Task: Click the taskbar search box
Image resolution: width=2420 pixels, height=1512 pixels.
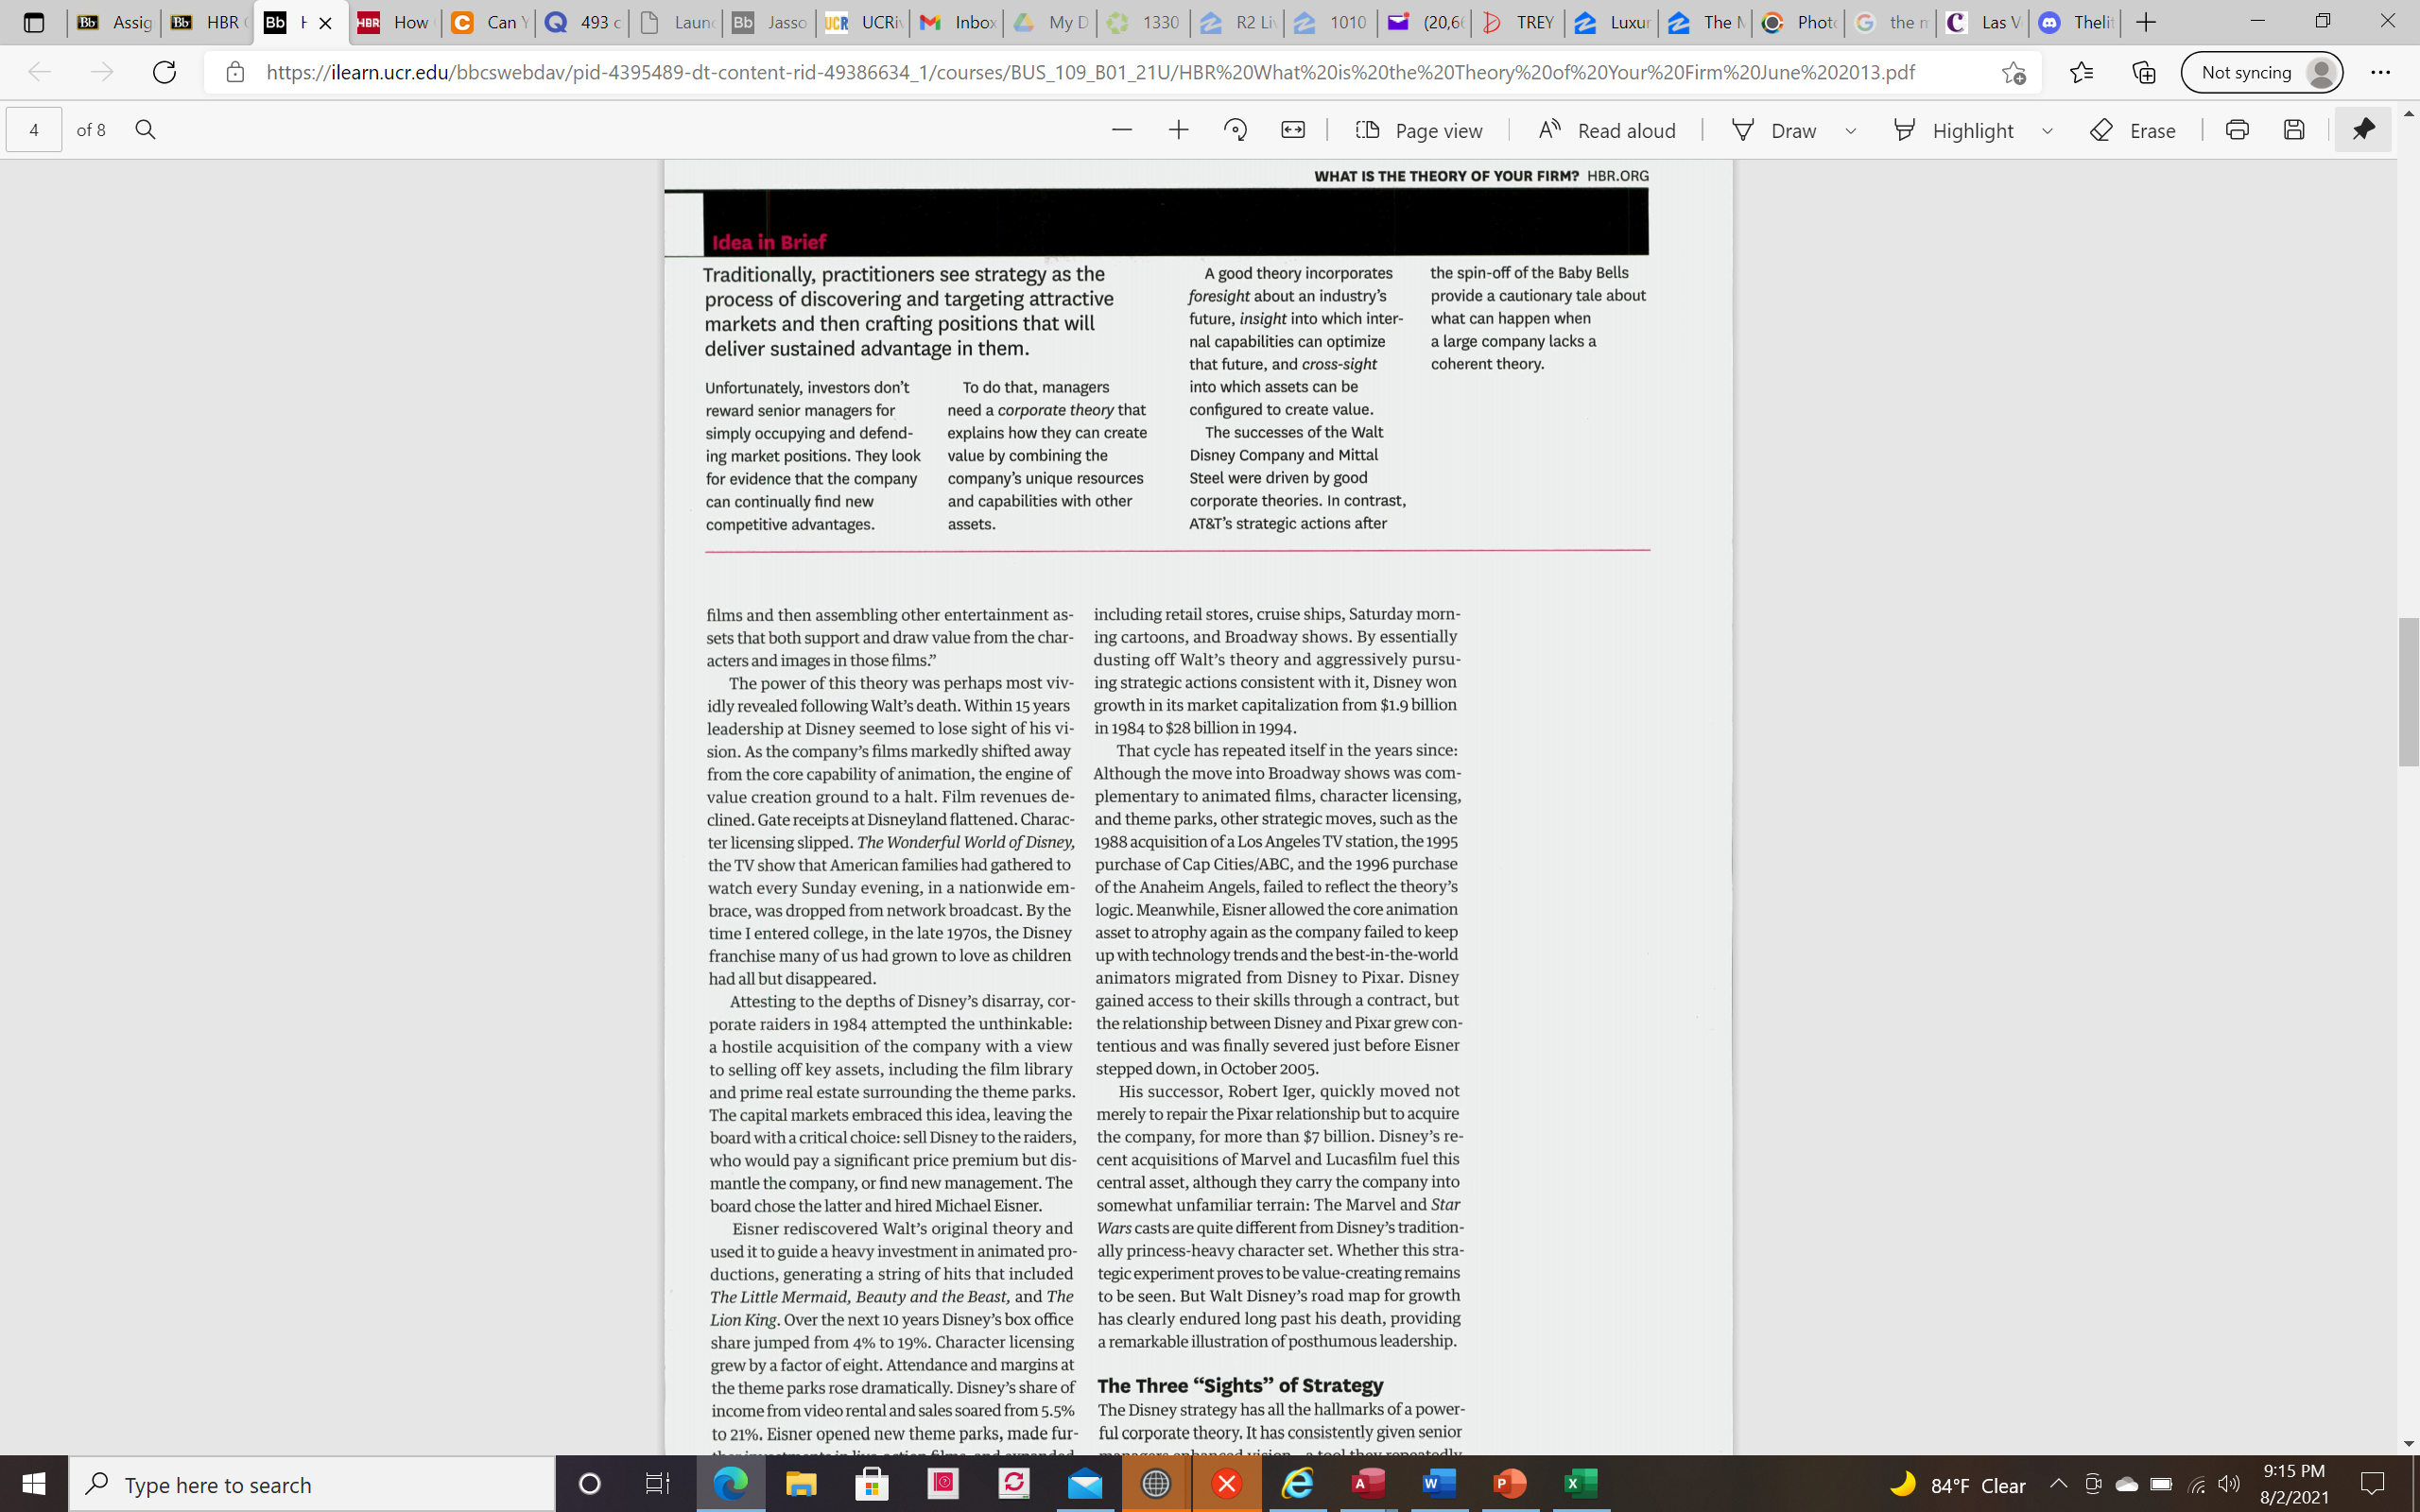Action: point(312,1484)
